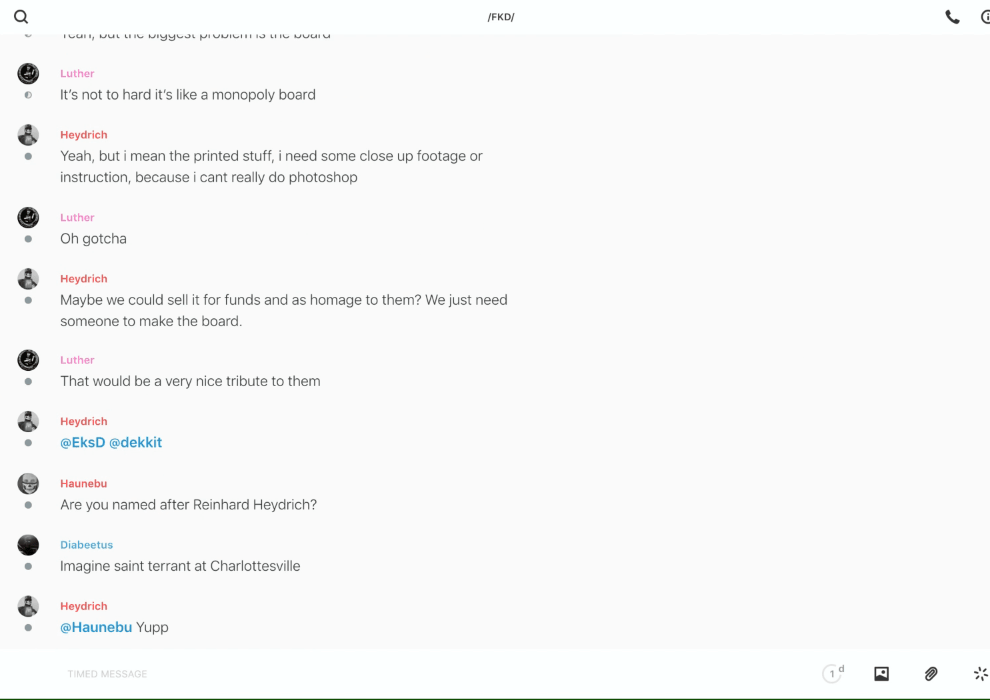Open the conversation info panel

click(x=985, y=17)
